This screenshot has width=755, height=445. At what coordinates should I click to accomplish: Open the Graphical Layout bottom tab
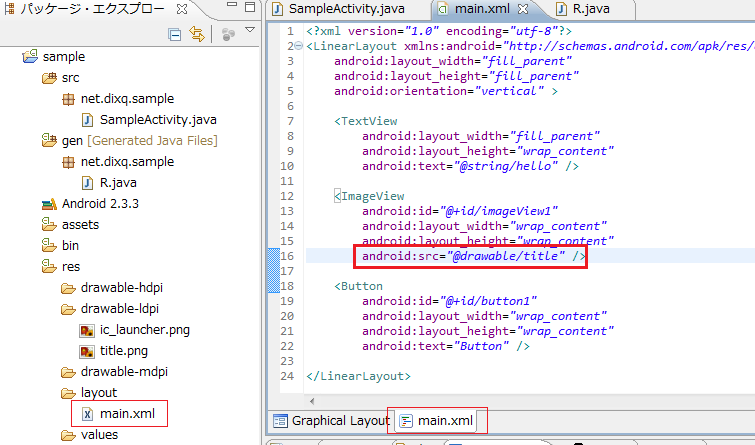331,420
